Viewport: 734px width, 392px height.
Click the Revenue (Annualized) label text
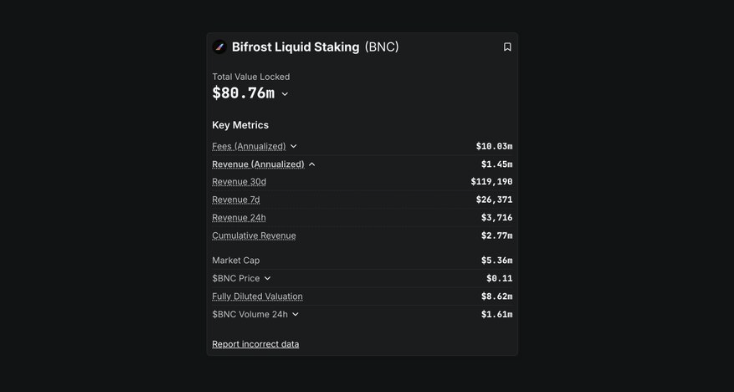click(258, 164)
